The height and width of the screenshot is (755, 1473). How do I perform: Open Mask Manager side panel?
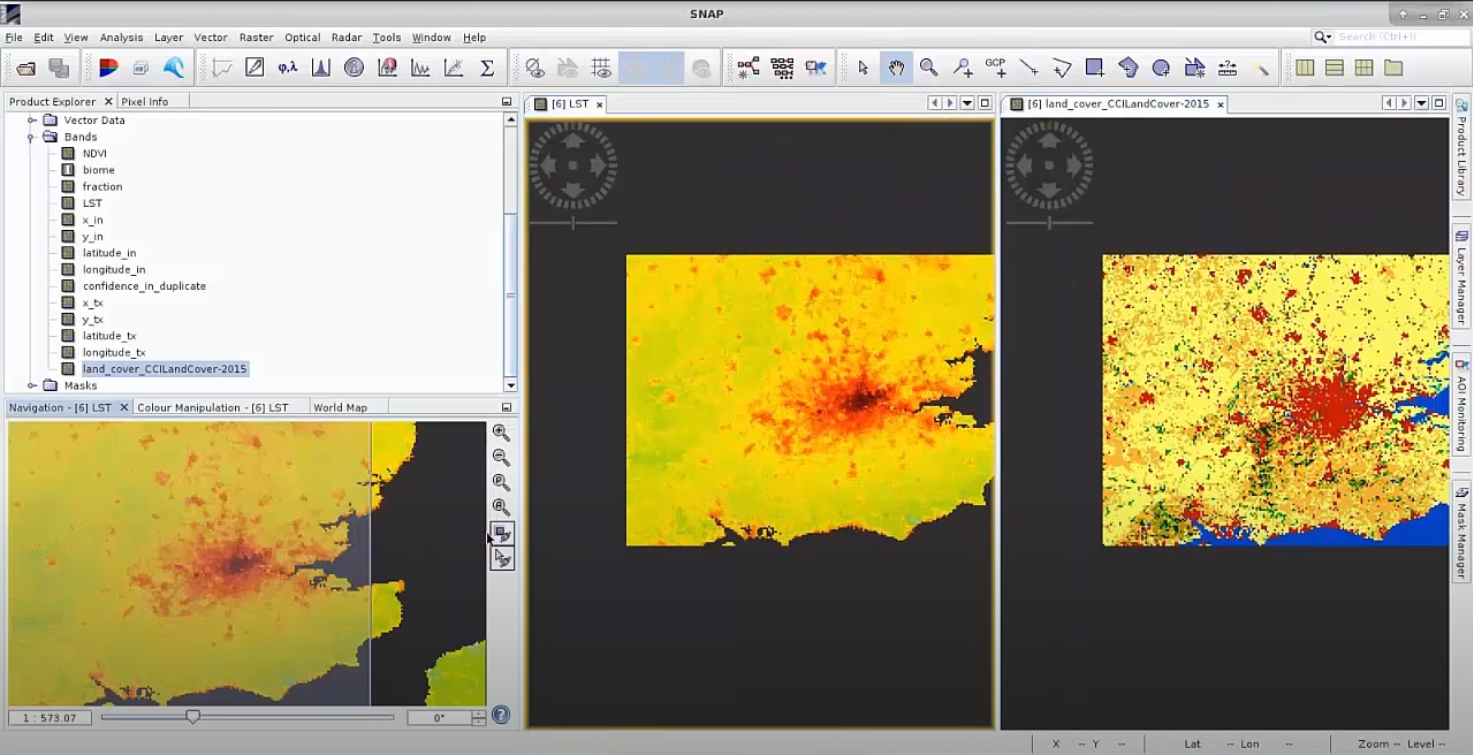(1461, 534)
